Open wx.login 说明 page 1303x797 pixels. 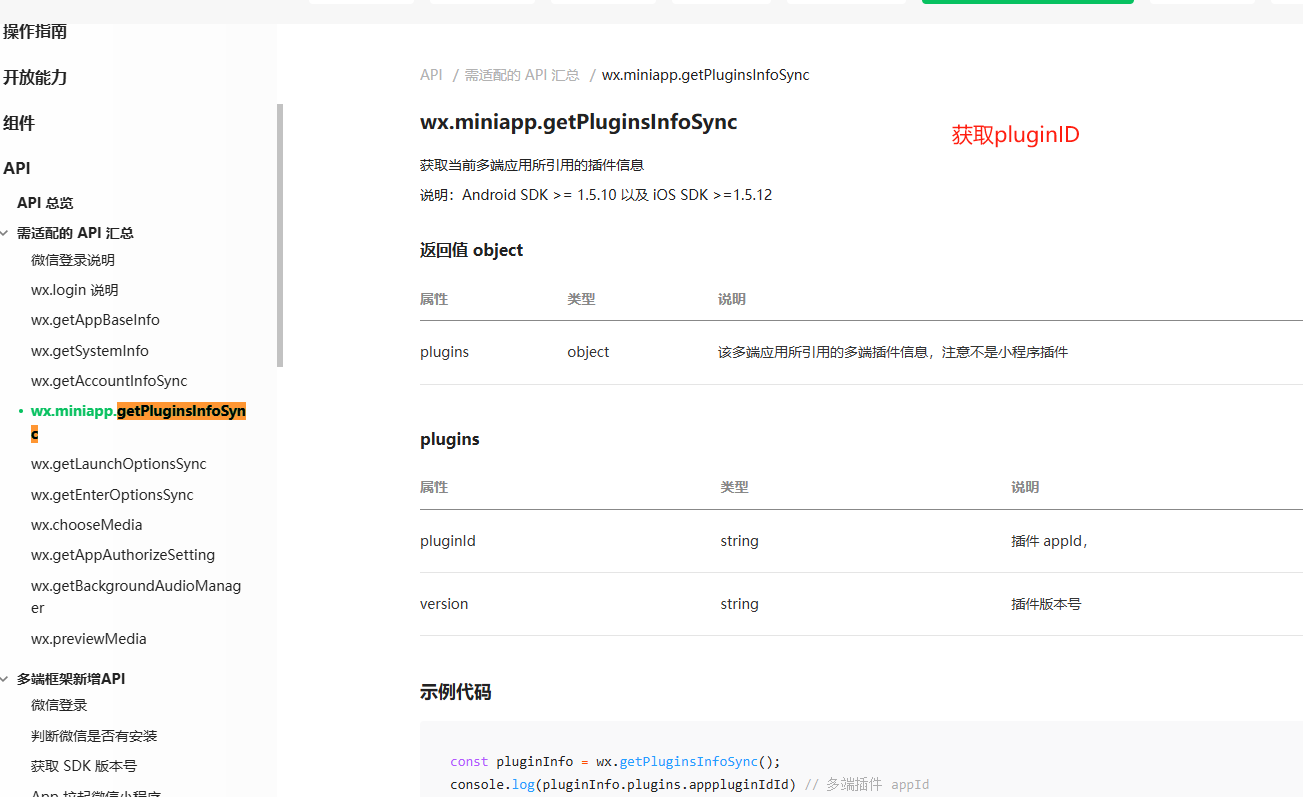pyautogui.click(x=75, y=290)
